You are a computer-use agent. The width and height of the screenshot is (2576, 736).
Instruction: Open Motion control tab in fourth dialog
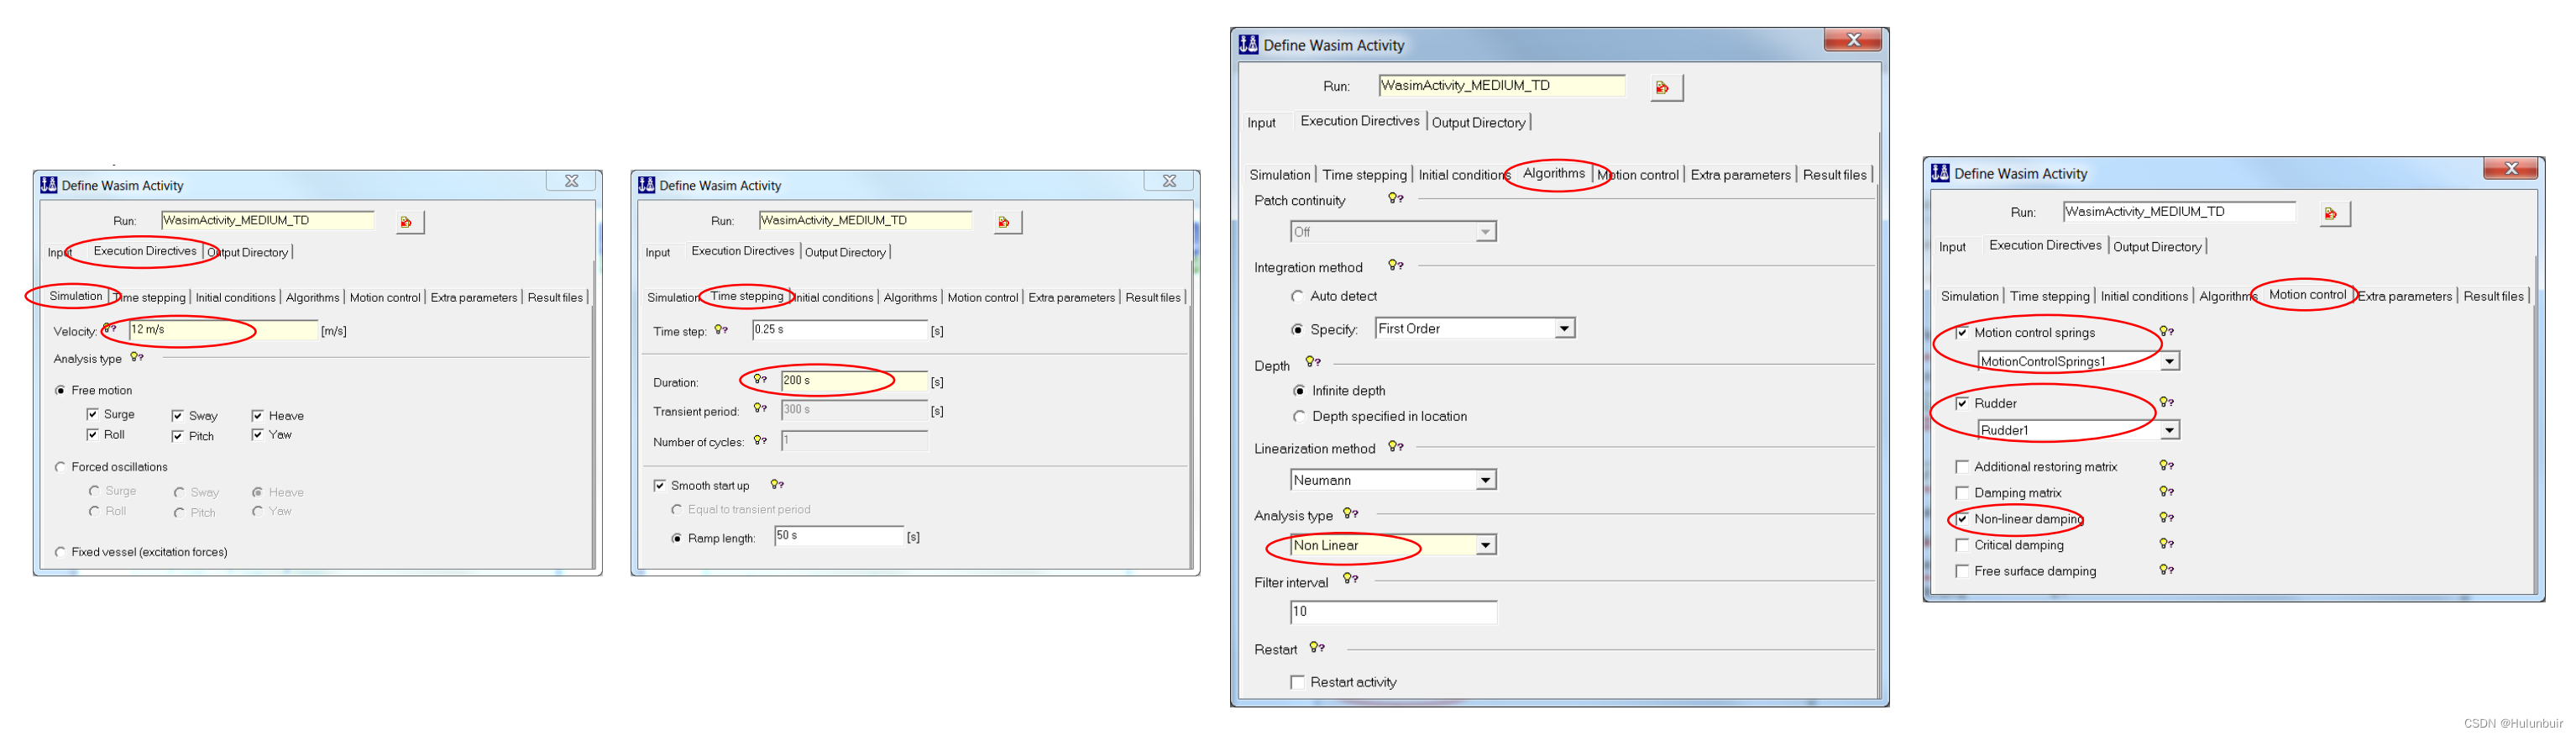click(2307, 295)
